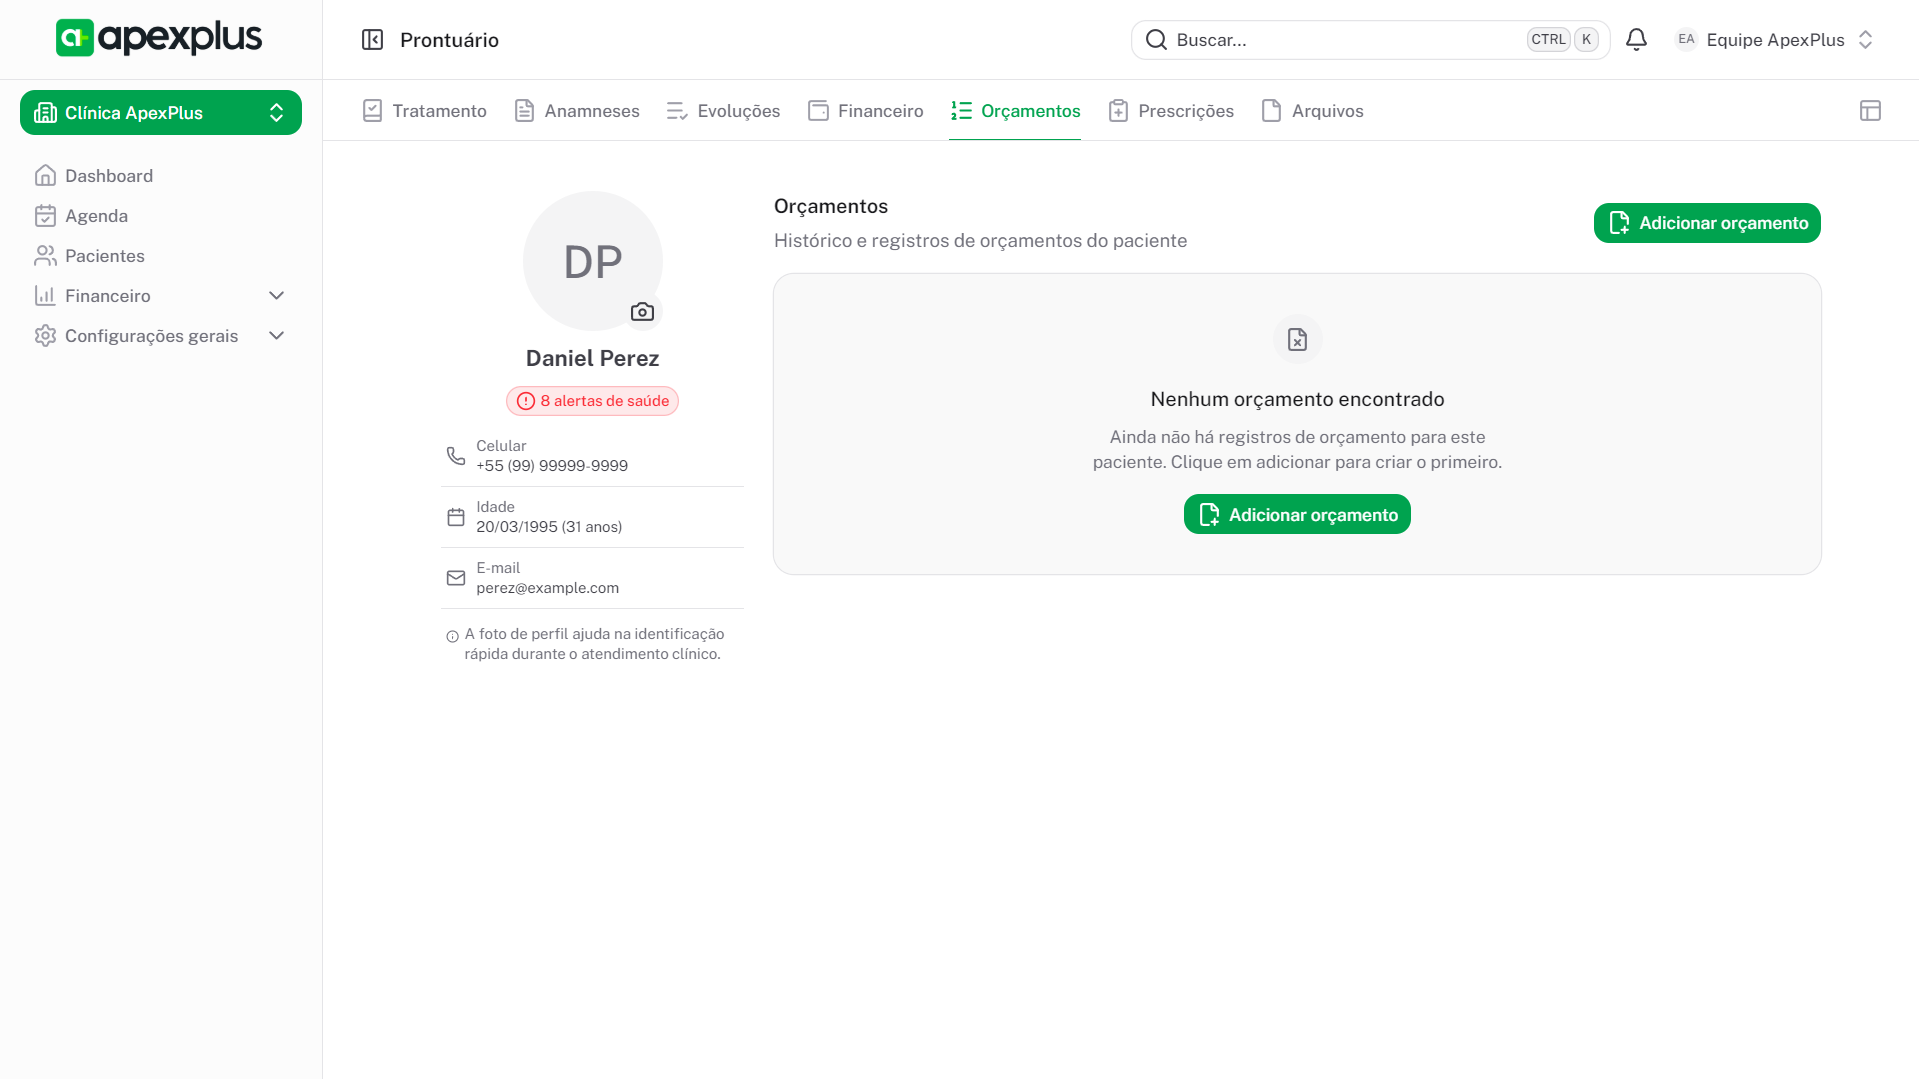Viewport: 1919px width, 1079px height.
Task: Open the notifications bell
Action: tap(1636, 40)
